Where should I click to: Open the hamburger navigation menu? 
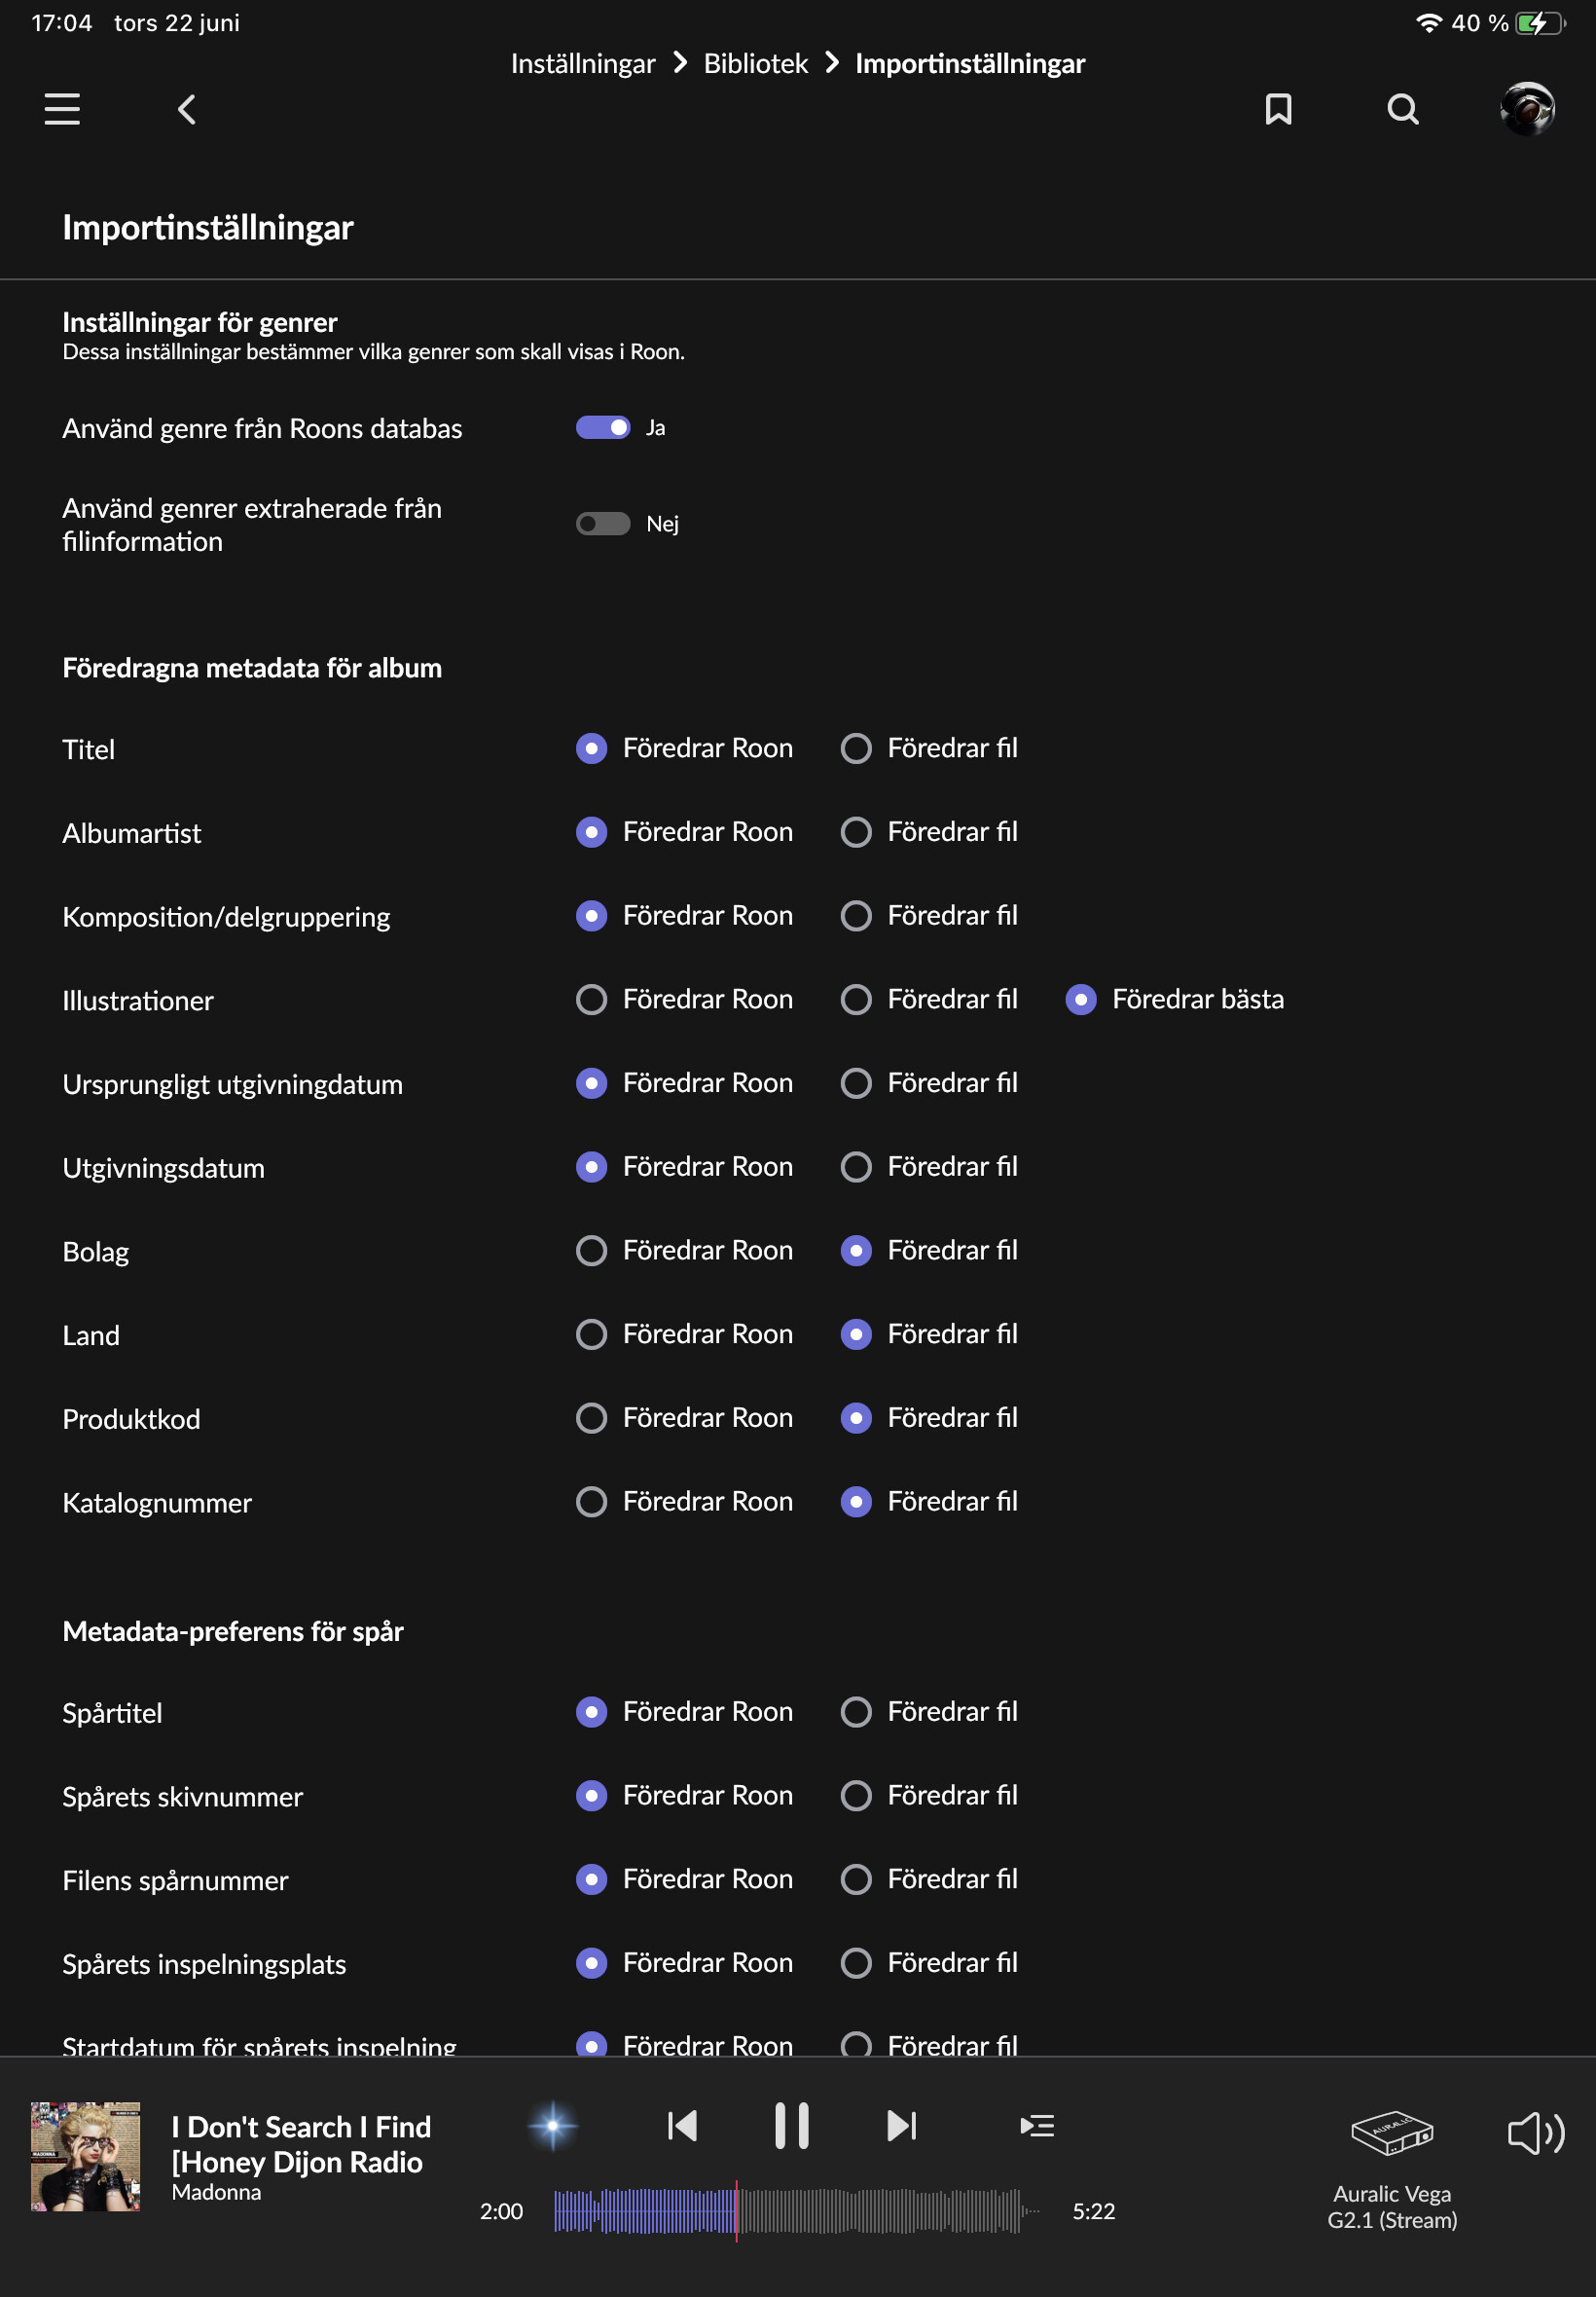[x=62, y=109]
